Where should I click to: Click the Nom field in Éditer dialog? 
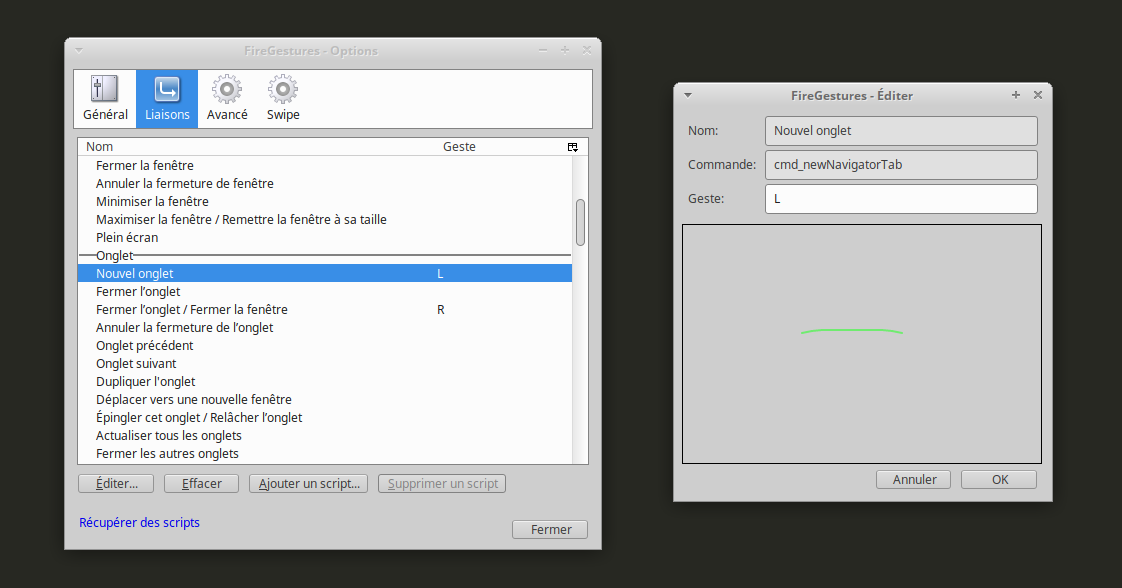(901, 131)
